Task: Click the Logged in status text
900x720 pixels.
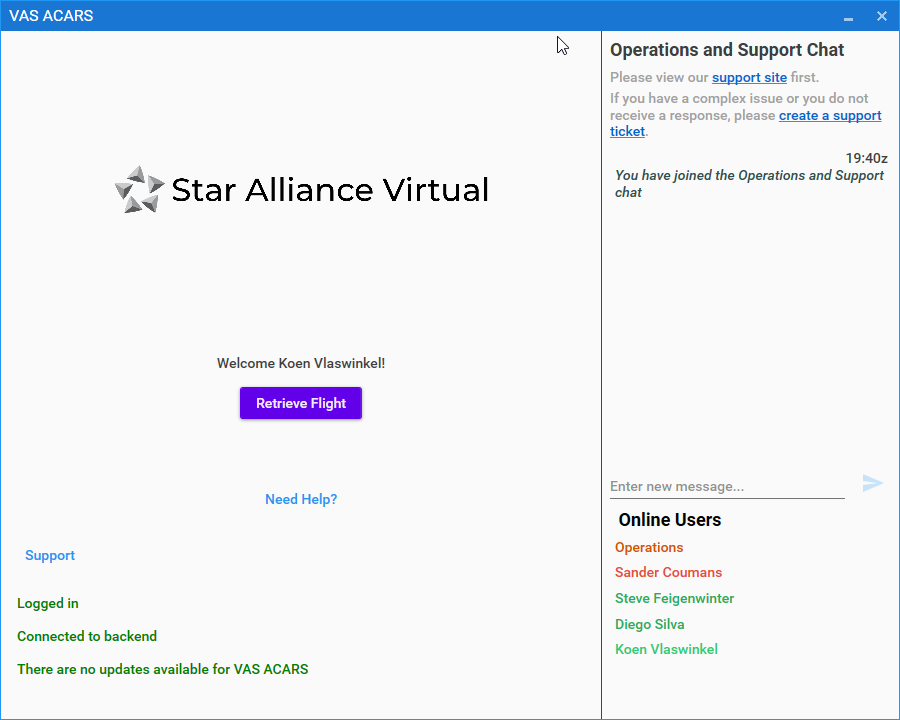Action: (48, 603)
